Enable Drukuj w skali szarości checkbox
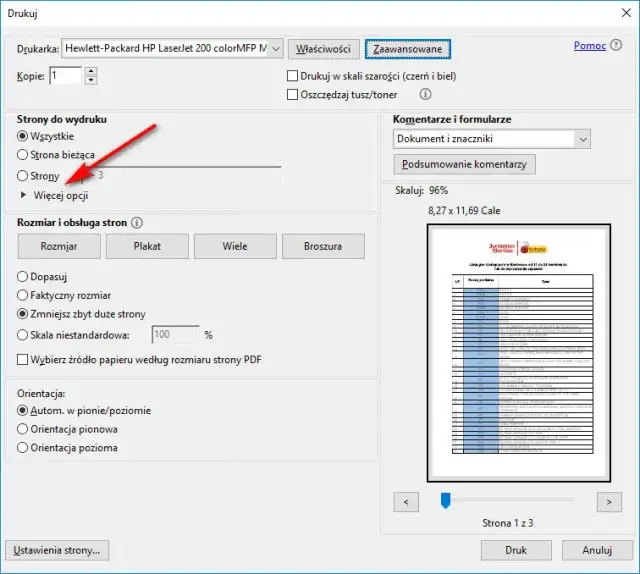Image resolution: width=640 pixels, height=574 pixels. [293, 76]
